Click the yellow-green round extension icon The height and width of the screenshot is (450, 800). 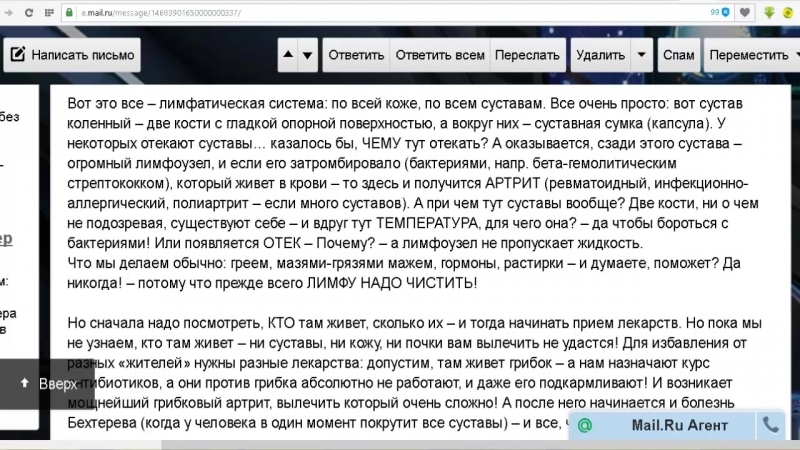pos(788,13)
